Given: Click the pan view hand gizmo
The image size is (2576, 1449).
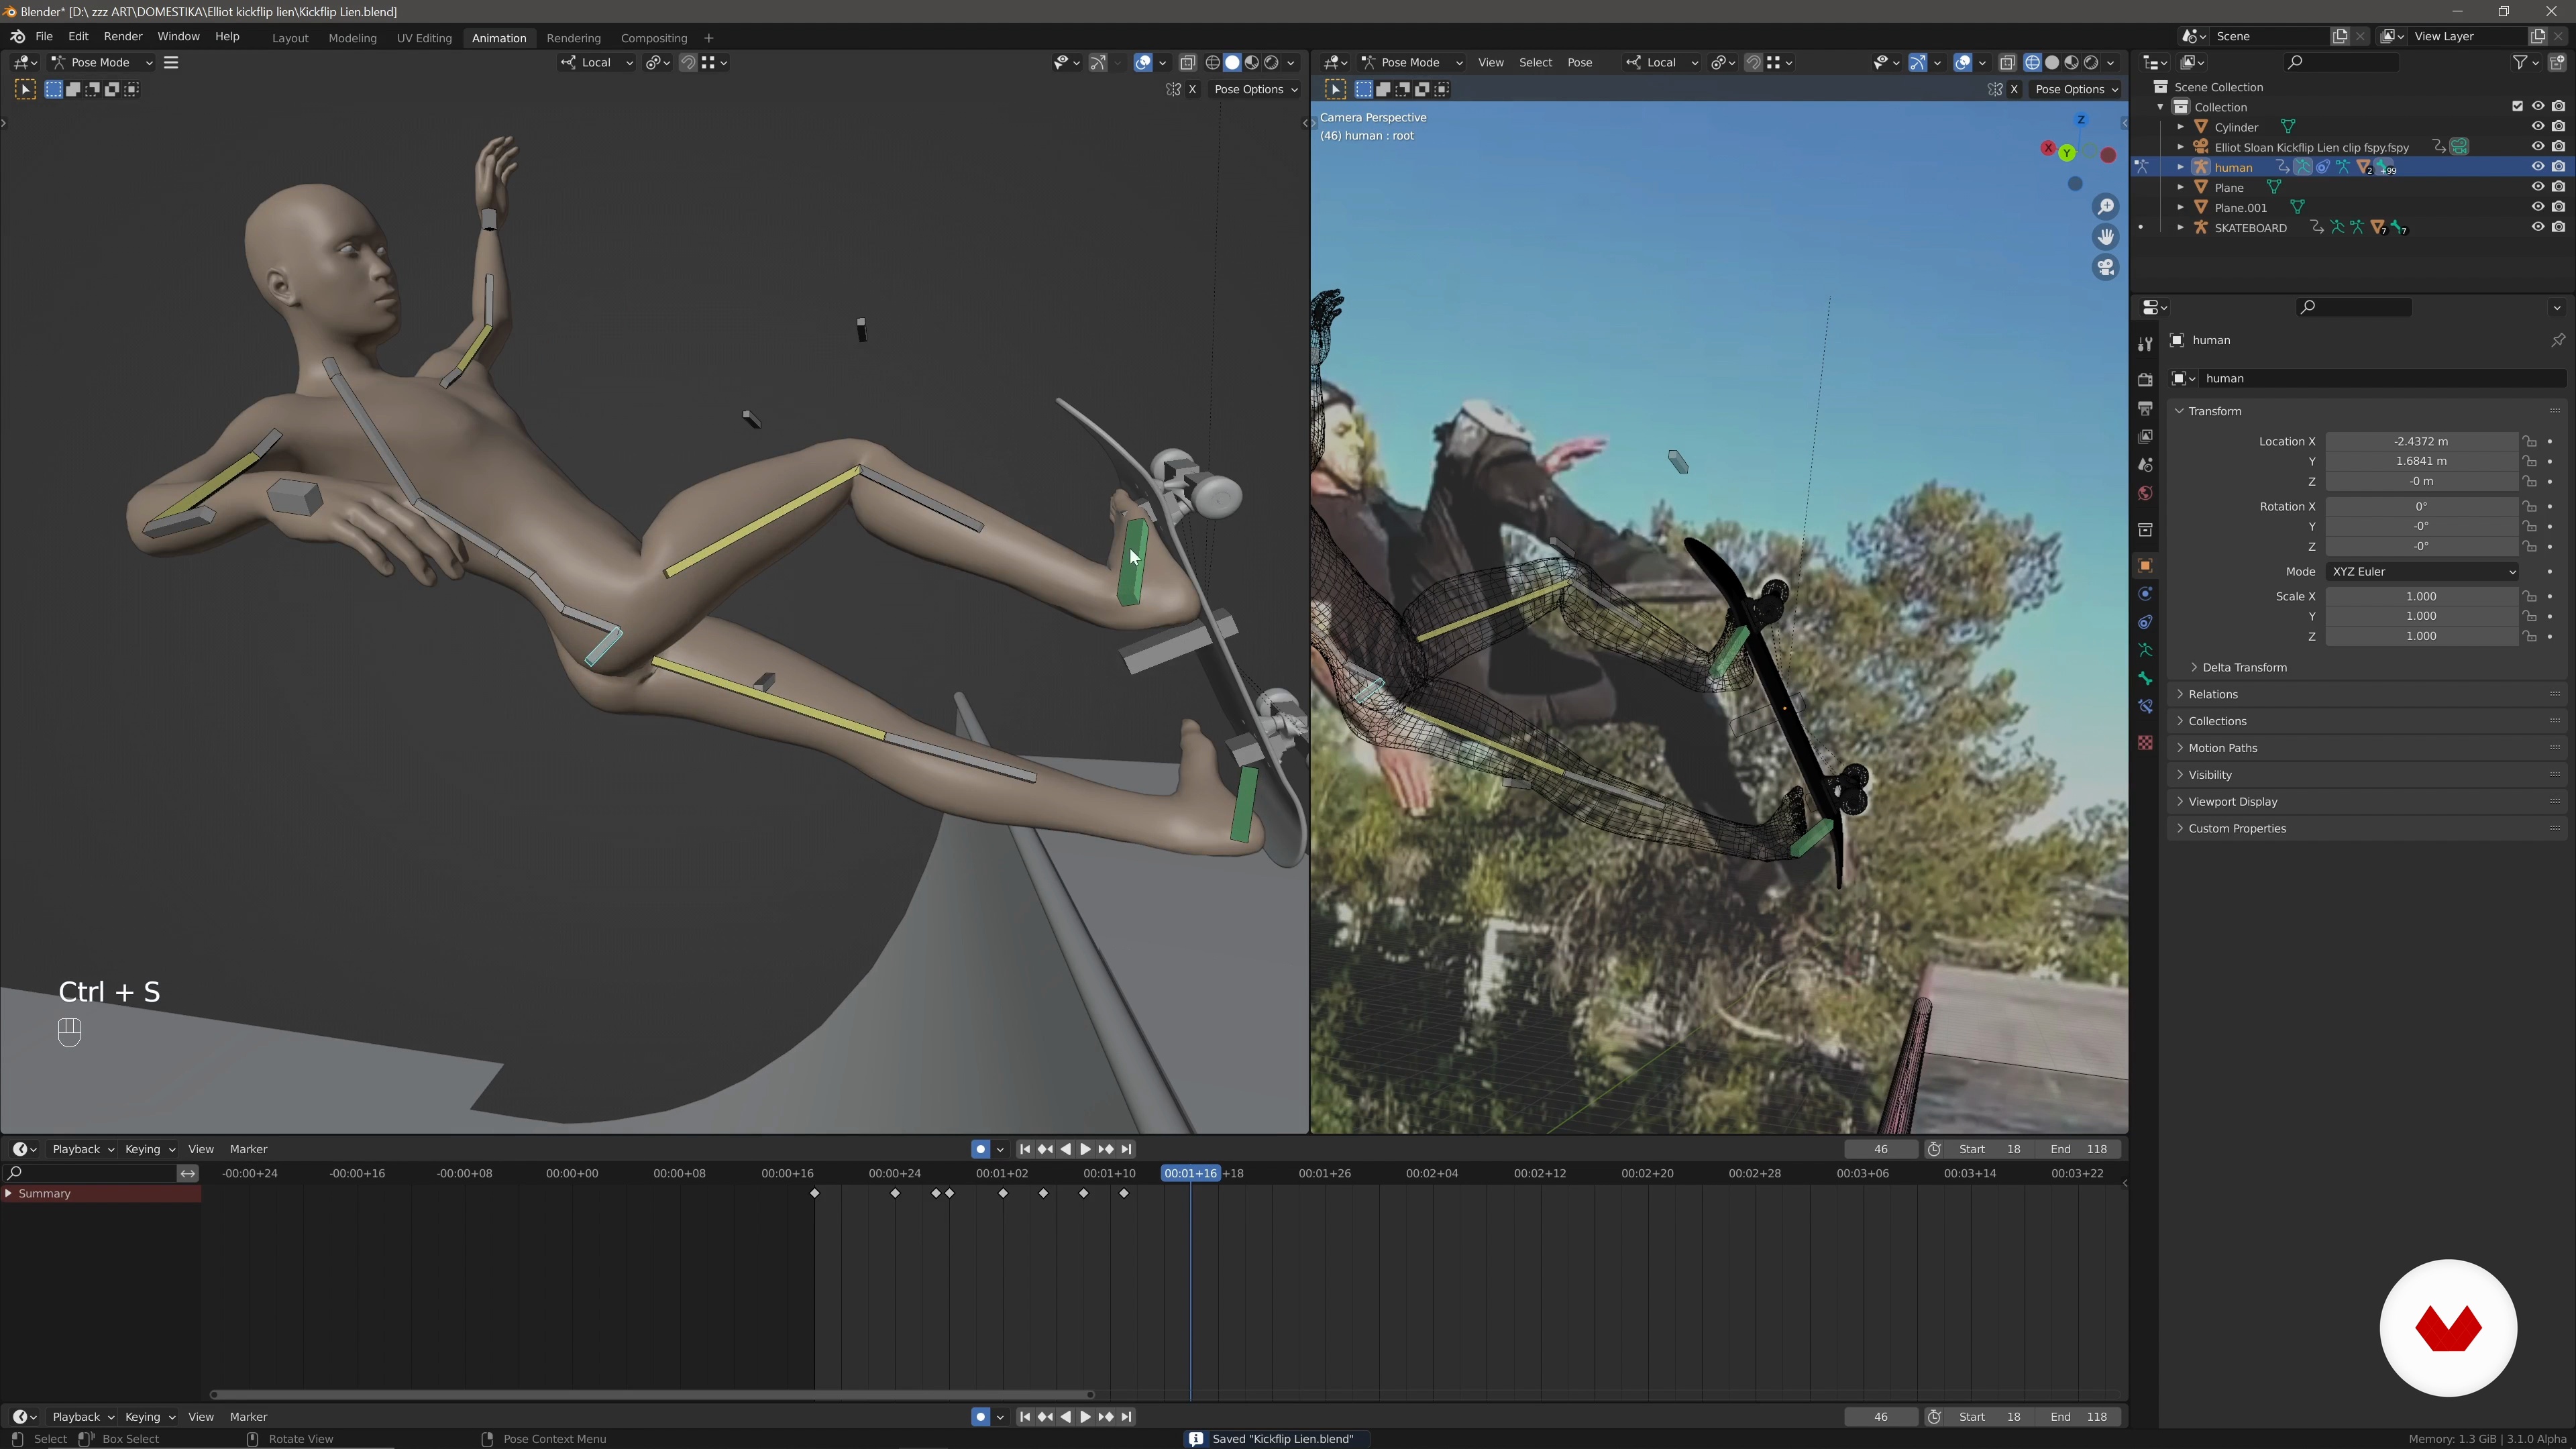Looking at the screenshot, I should [x=2106, y=236].
